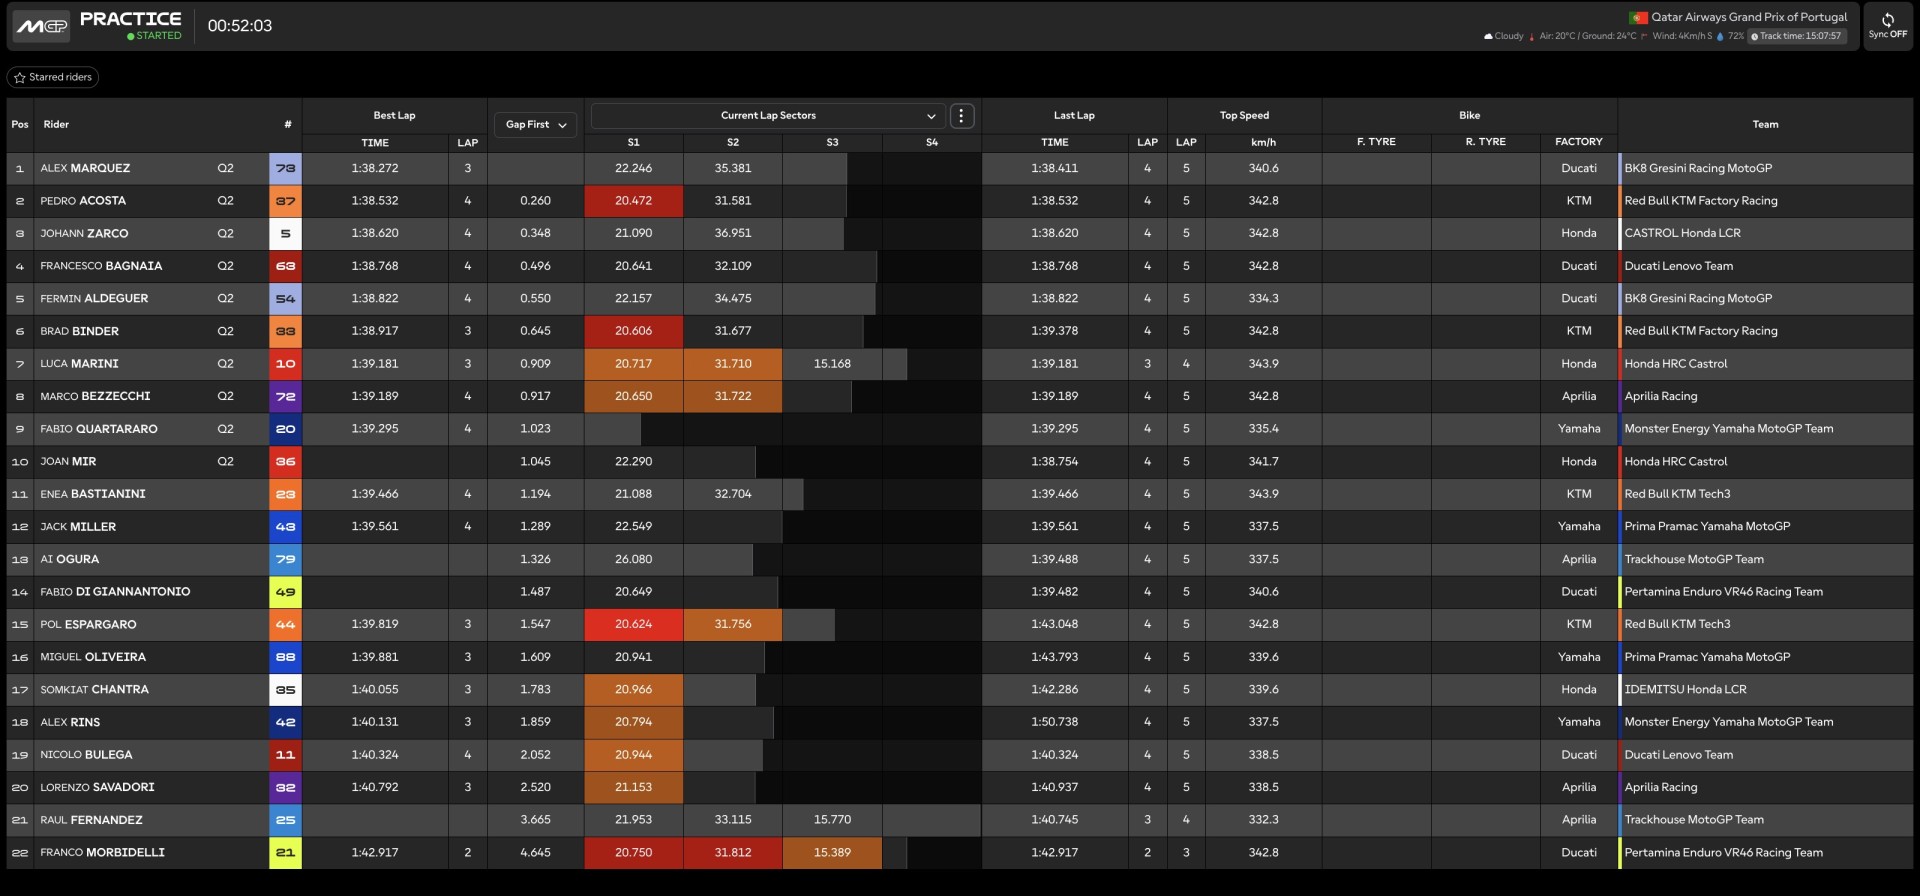1920x896 pixels.
Task: Toggle the Sync OFF button
Action: click(x=1887, y=26)
